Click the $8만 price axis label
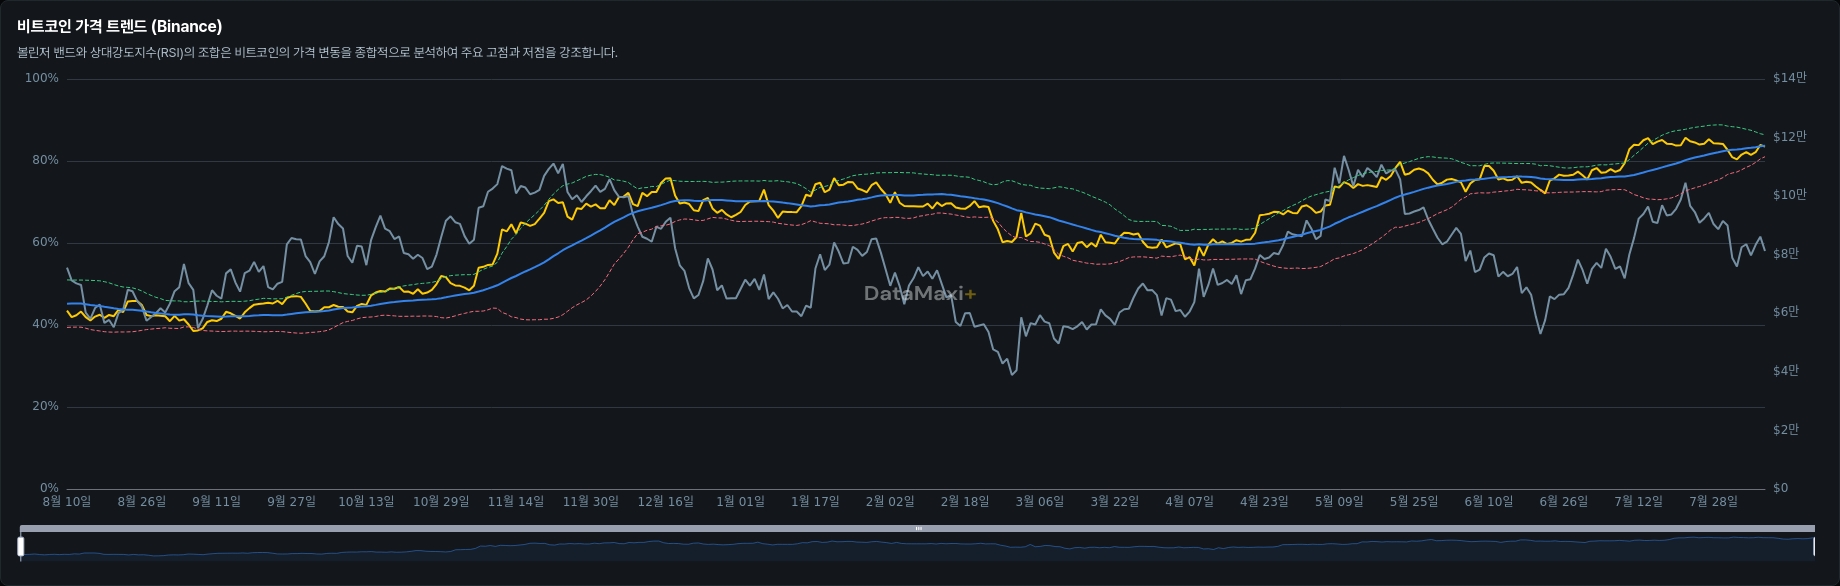 click(x=1786, y=254)
